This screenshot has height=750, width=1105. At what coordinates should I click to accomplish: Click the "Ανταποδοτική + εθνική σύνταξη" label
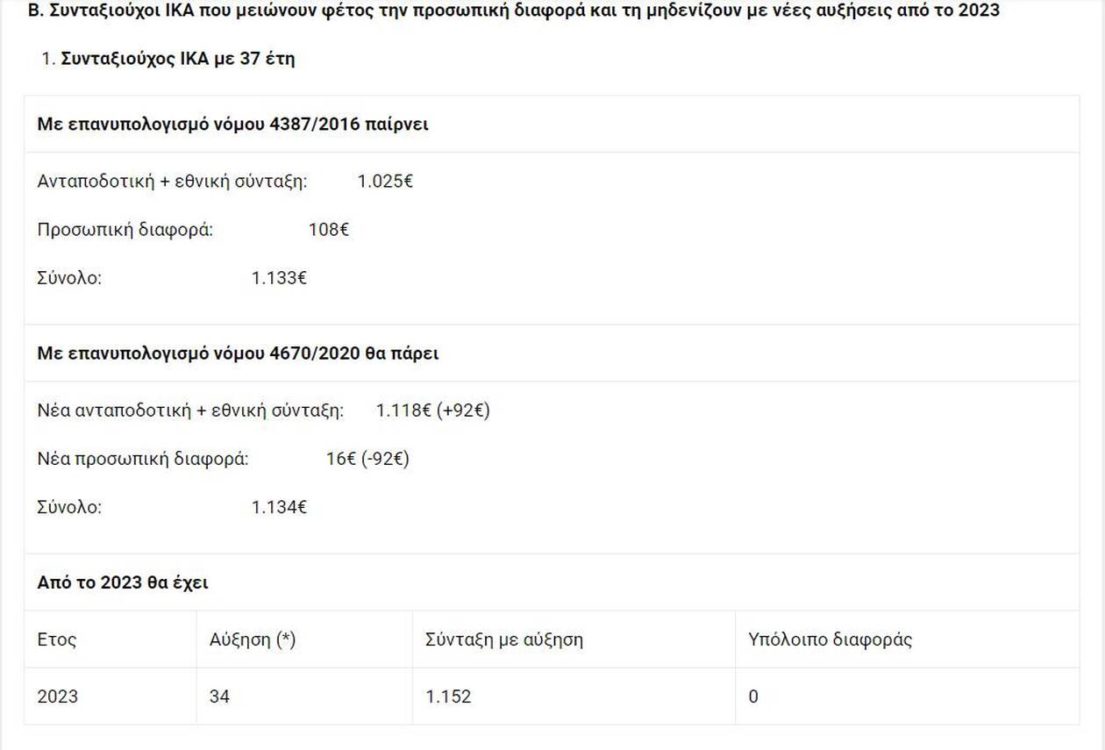pyautogui.click(x=173, y=181)
